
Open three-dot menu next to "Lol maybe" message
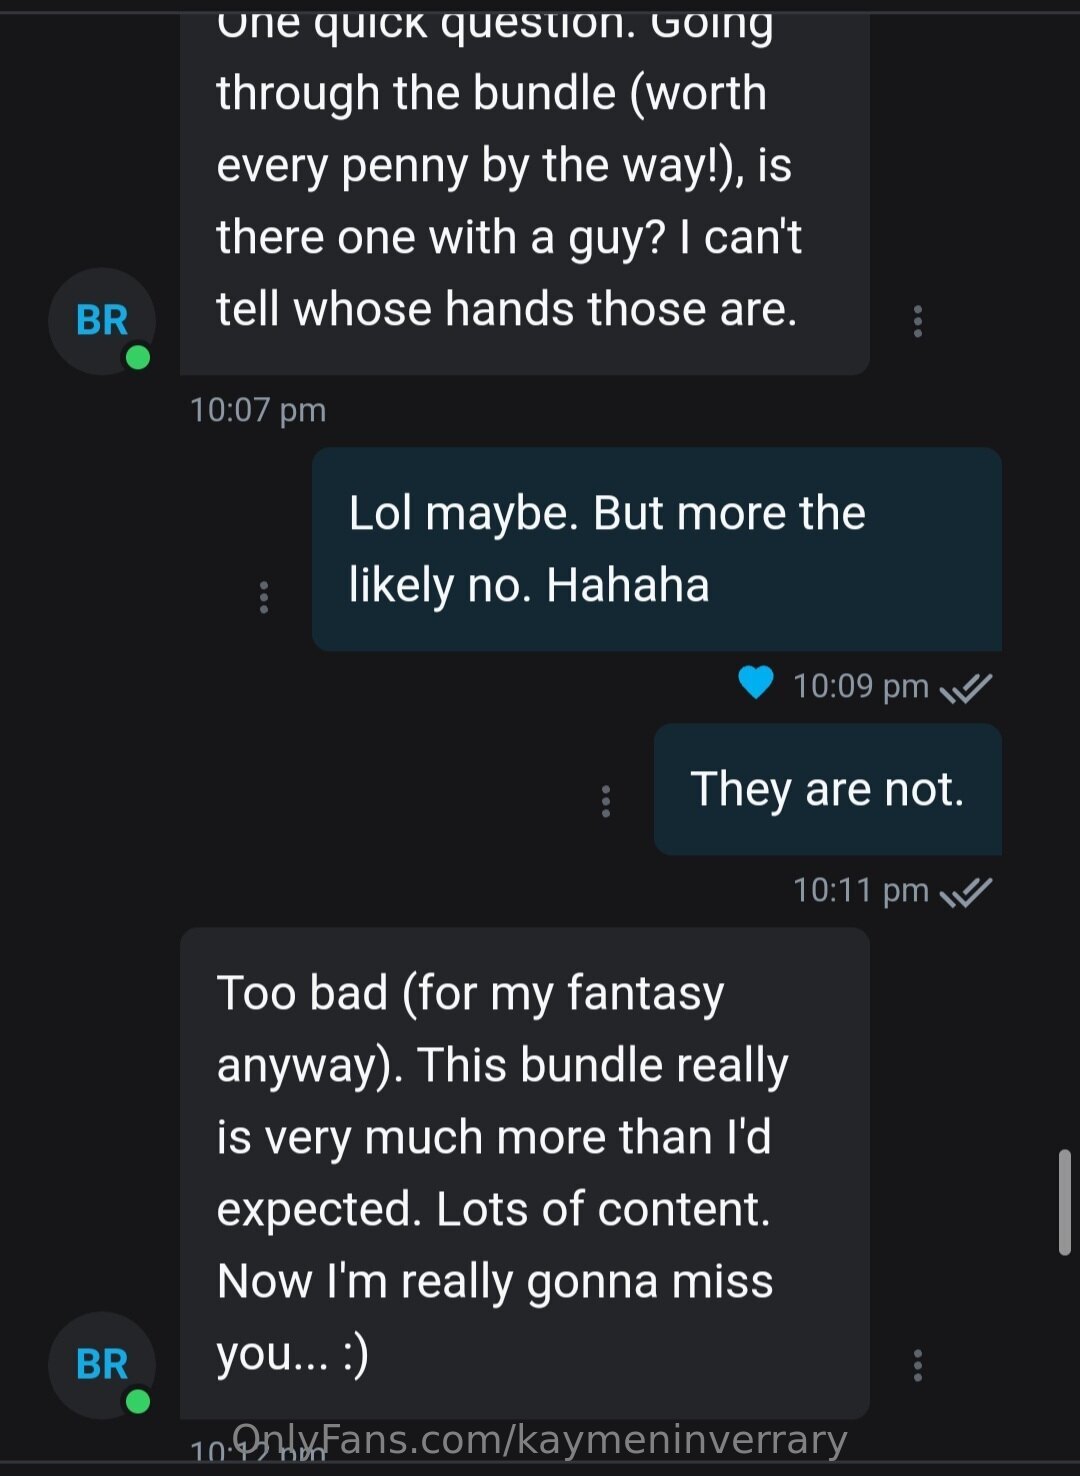tap(264, 597)
